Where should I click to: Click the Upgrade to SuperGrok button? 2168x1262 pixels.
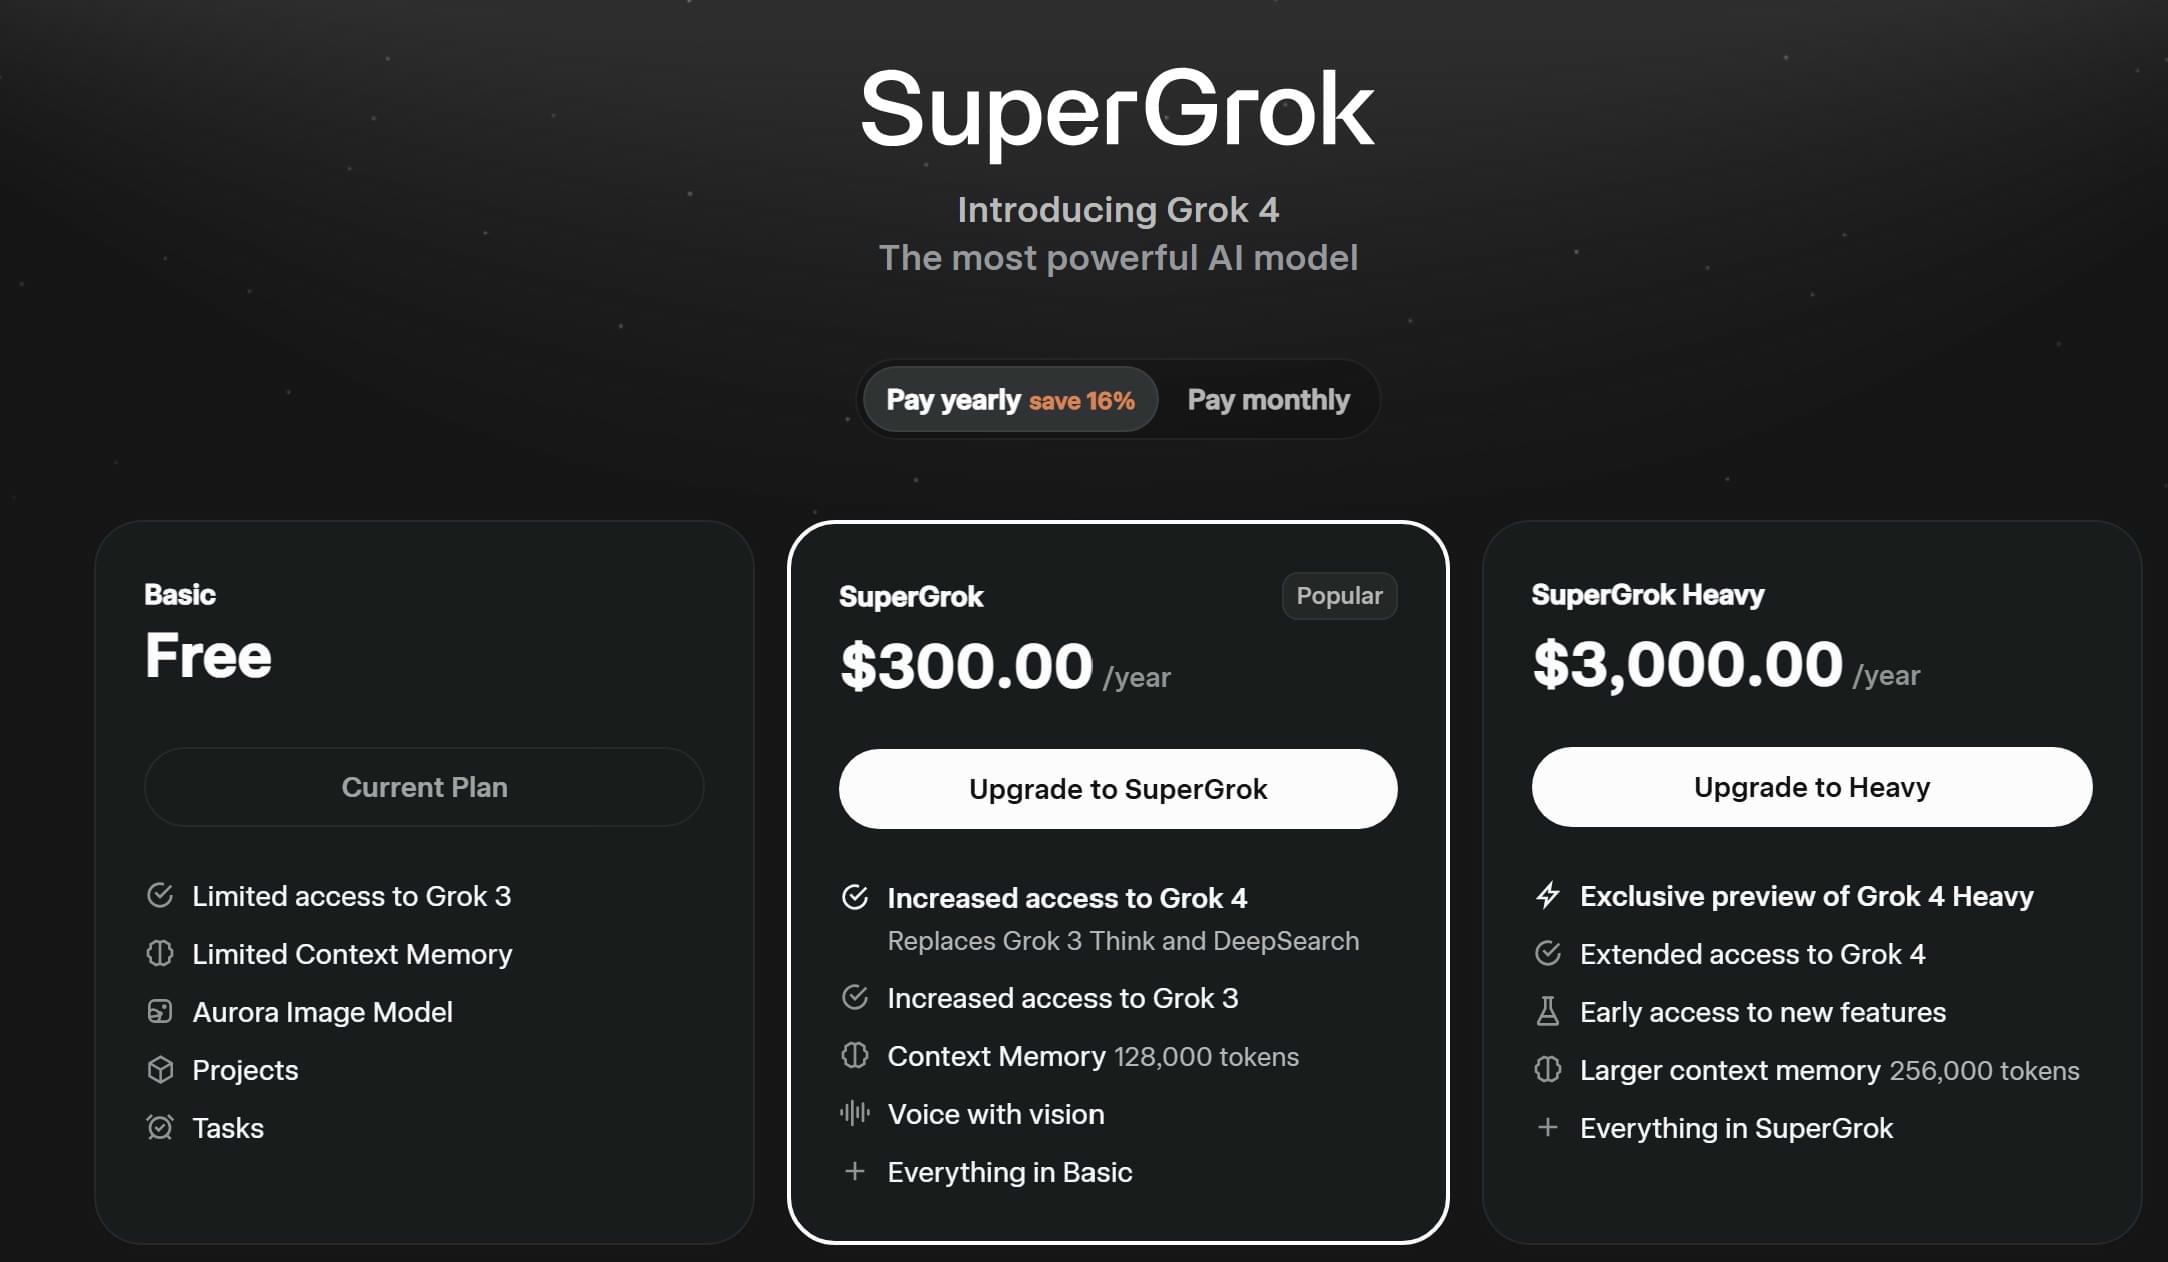tap(1118, 789)
